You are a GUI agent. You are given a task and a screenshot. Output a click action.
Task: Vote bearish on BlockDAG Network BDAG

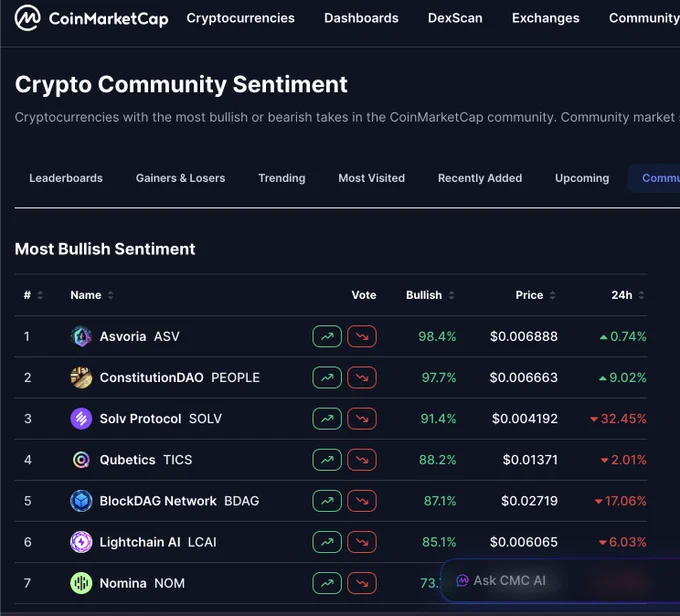pos(362,501)
